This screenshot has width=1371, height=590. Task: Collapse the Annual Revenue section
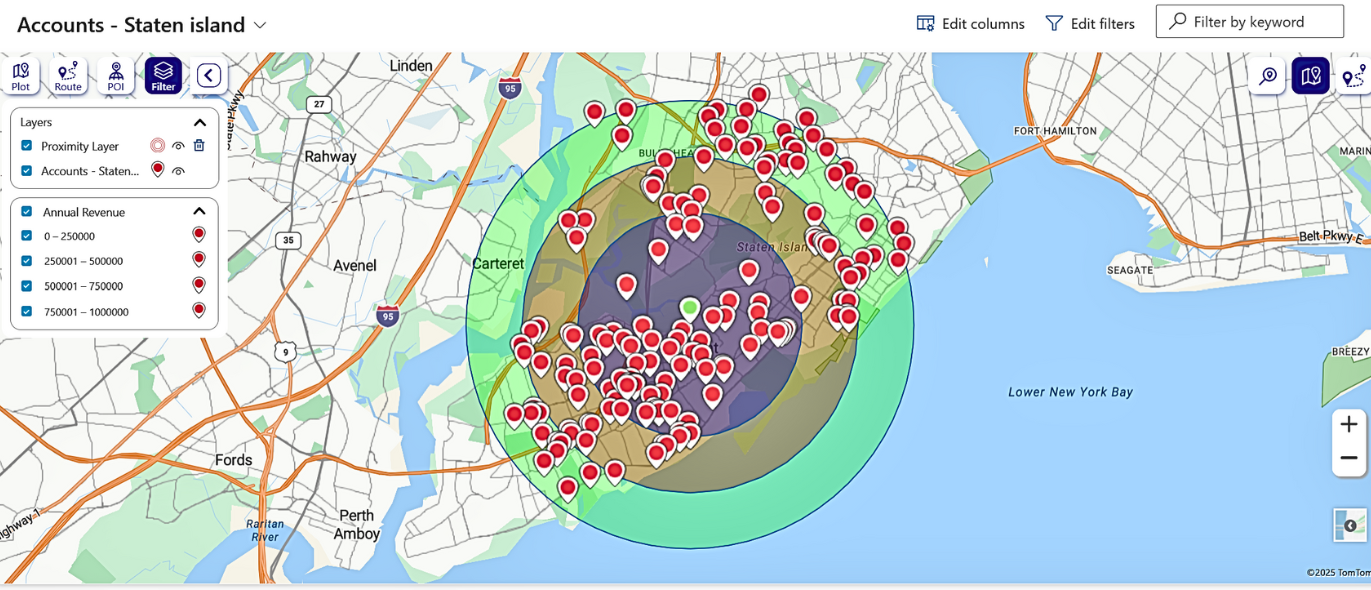(x=199, y=211)
